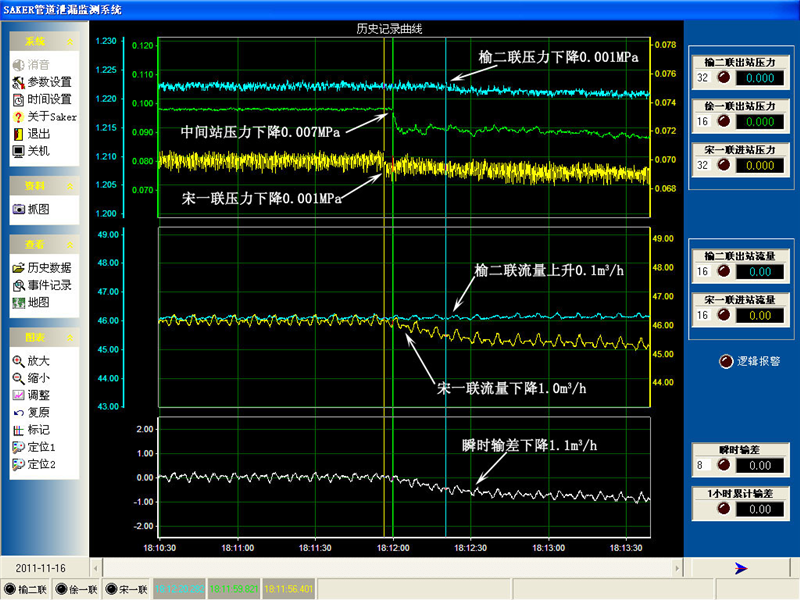Open 事件记录 event log
The height and width of the screenshot is (600, 800).
tap(47, 285)
